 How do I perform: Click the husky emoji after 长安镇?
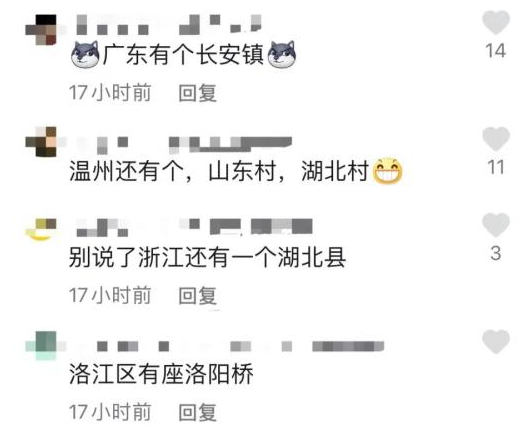282,54
